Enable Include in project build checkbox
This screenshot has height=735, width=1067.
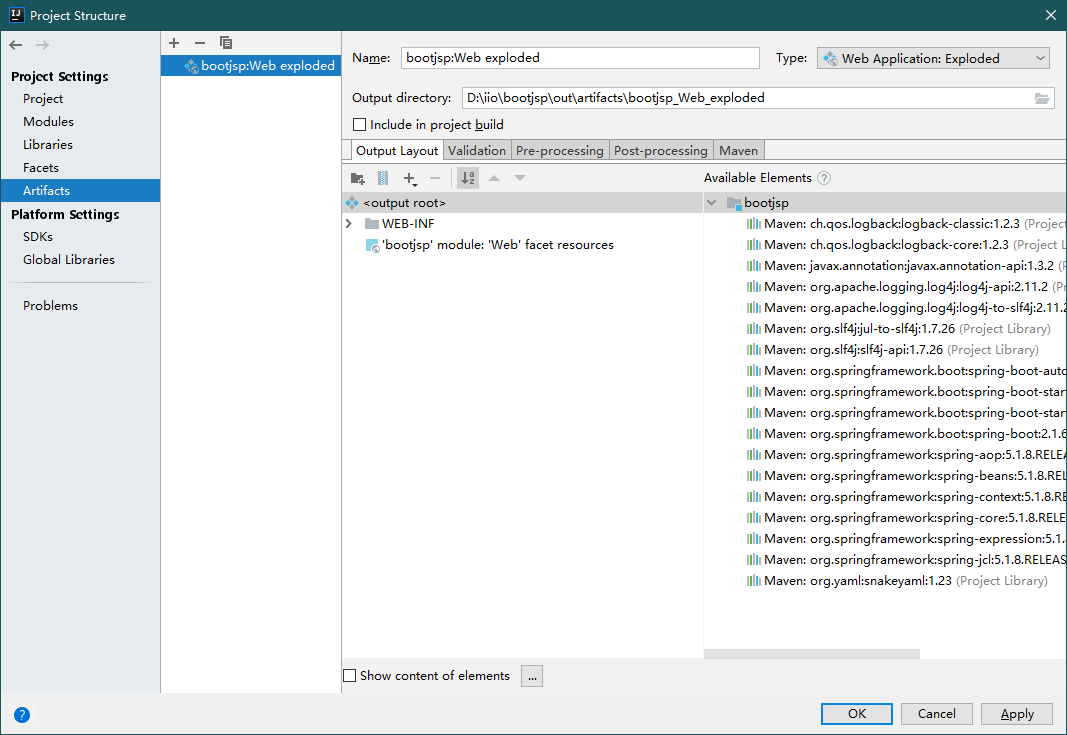click(x=359, y=125)
